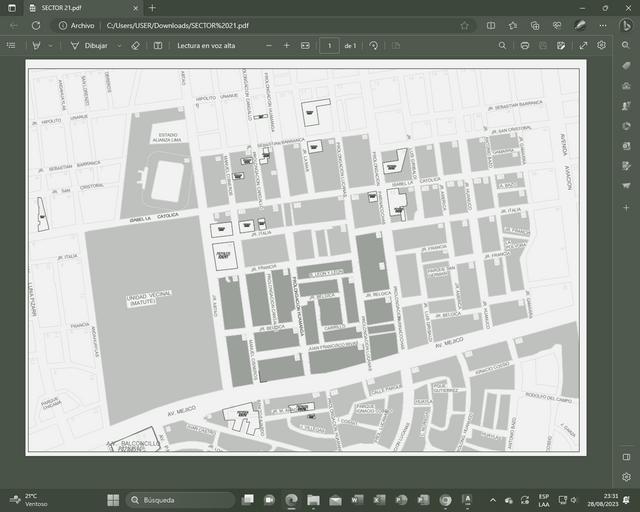Open sidebar search
The height and width of the screenshot is (512, 640).
point(626,45)
